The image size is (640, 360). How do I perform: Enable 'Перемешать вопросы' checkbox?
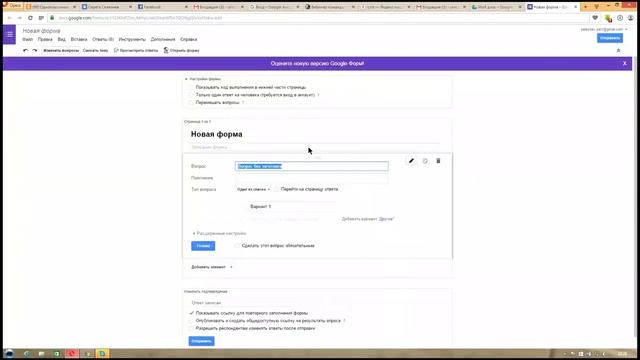point(191,102)
